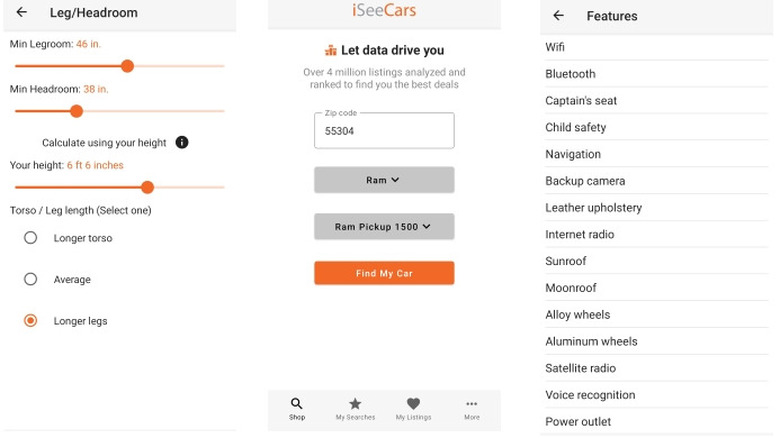Choose Wifi from the features list
780x438 pixels.
point(555,47)
